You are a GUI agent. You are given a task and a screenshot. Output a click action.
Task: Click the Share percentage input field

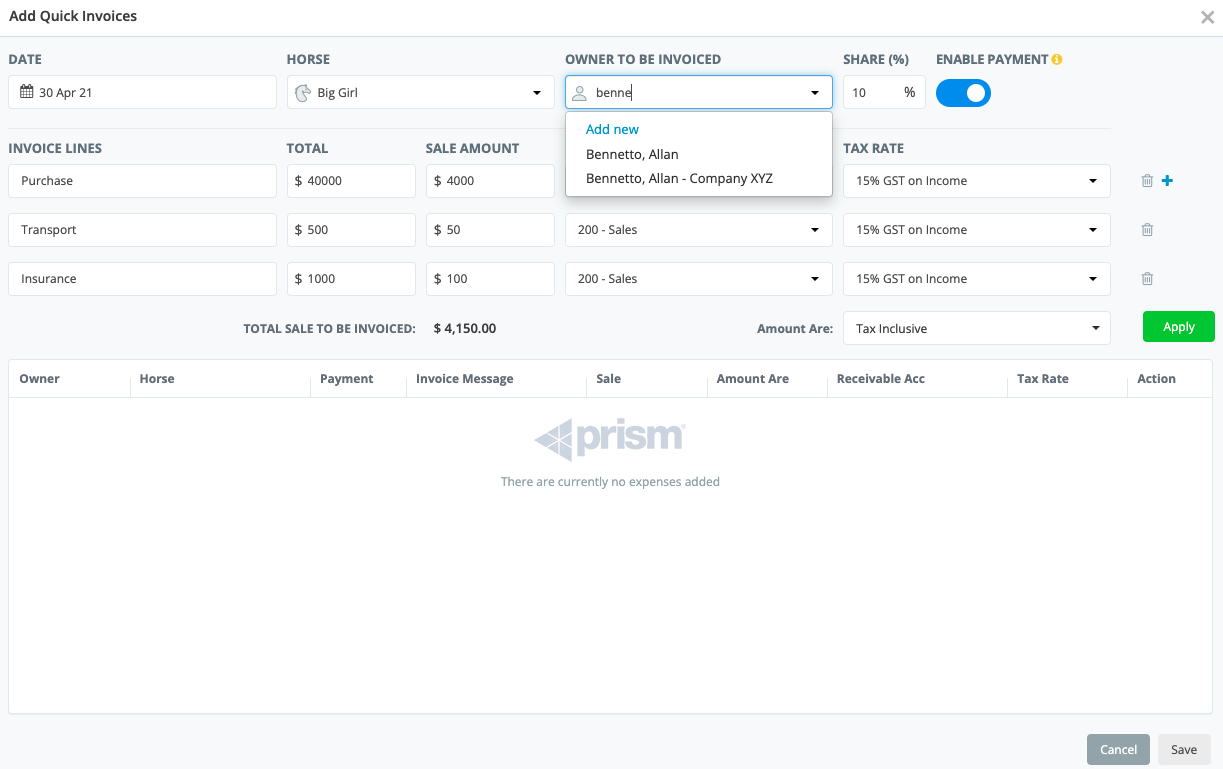(872, 93)
